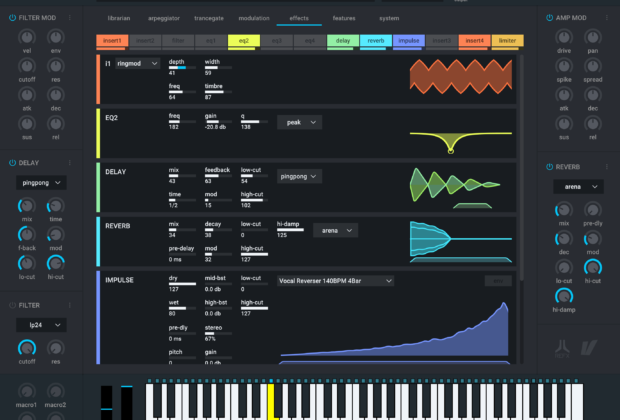Open the FILTER MOD options menu dots
620x420 pixels.
click(x=70, y=18)
